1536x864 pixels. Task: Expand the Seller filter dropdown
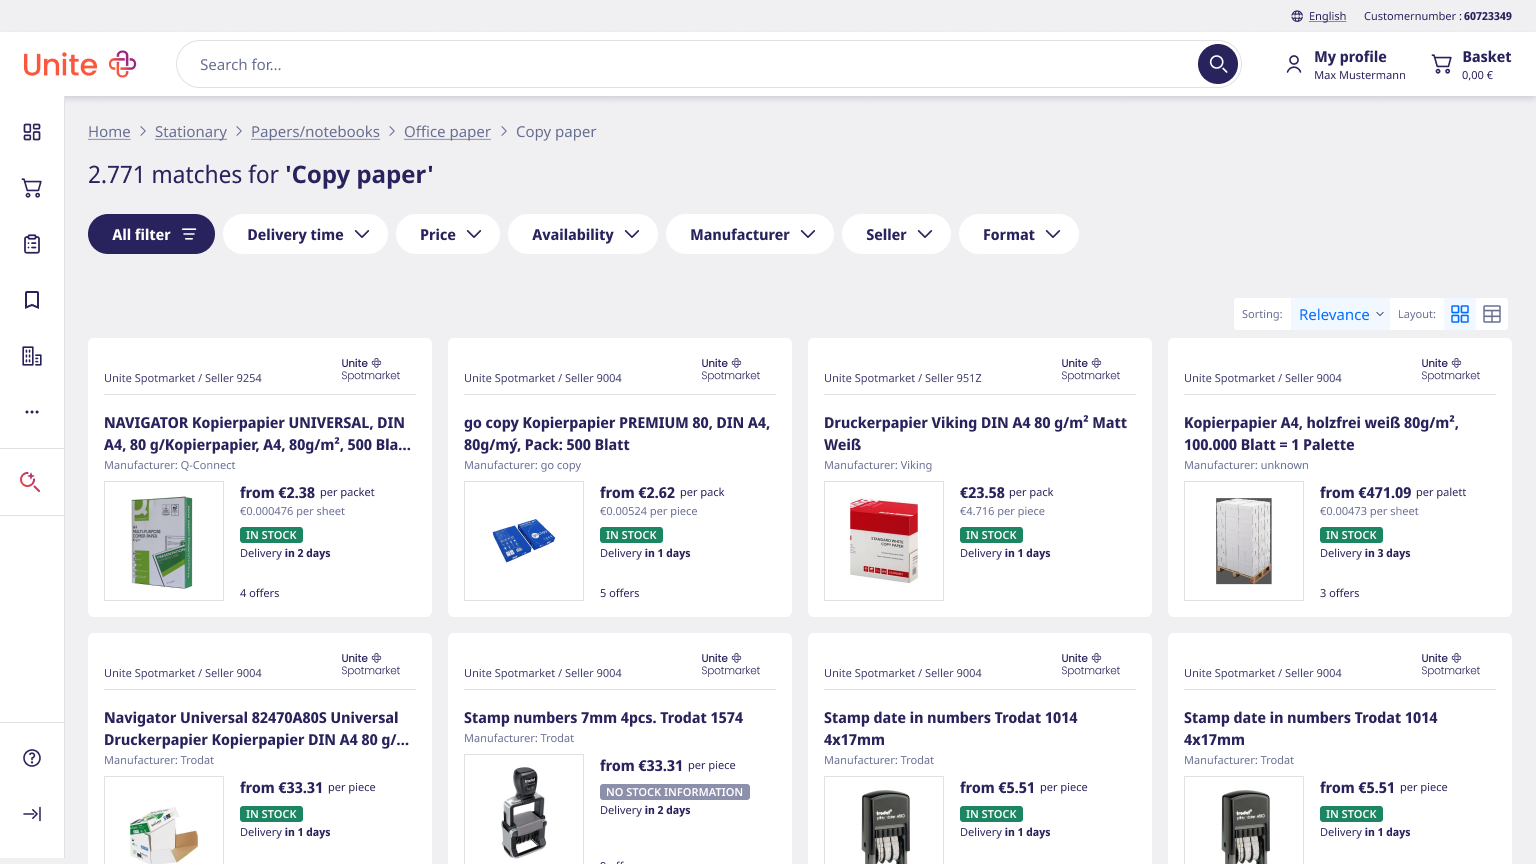[x=896, y=234]
